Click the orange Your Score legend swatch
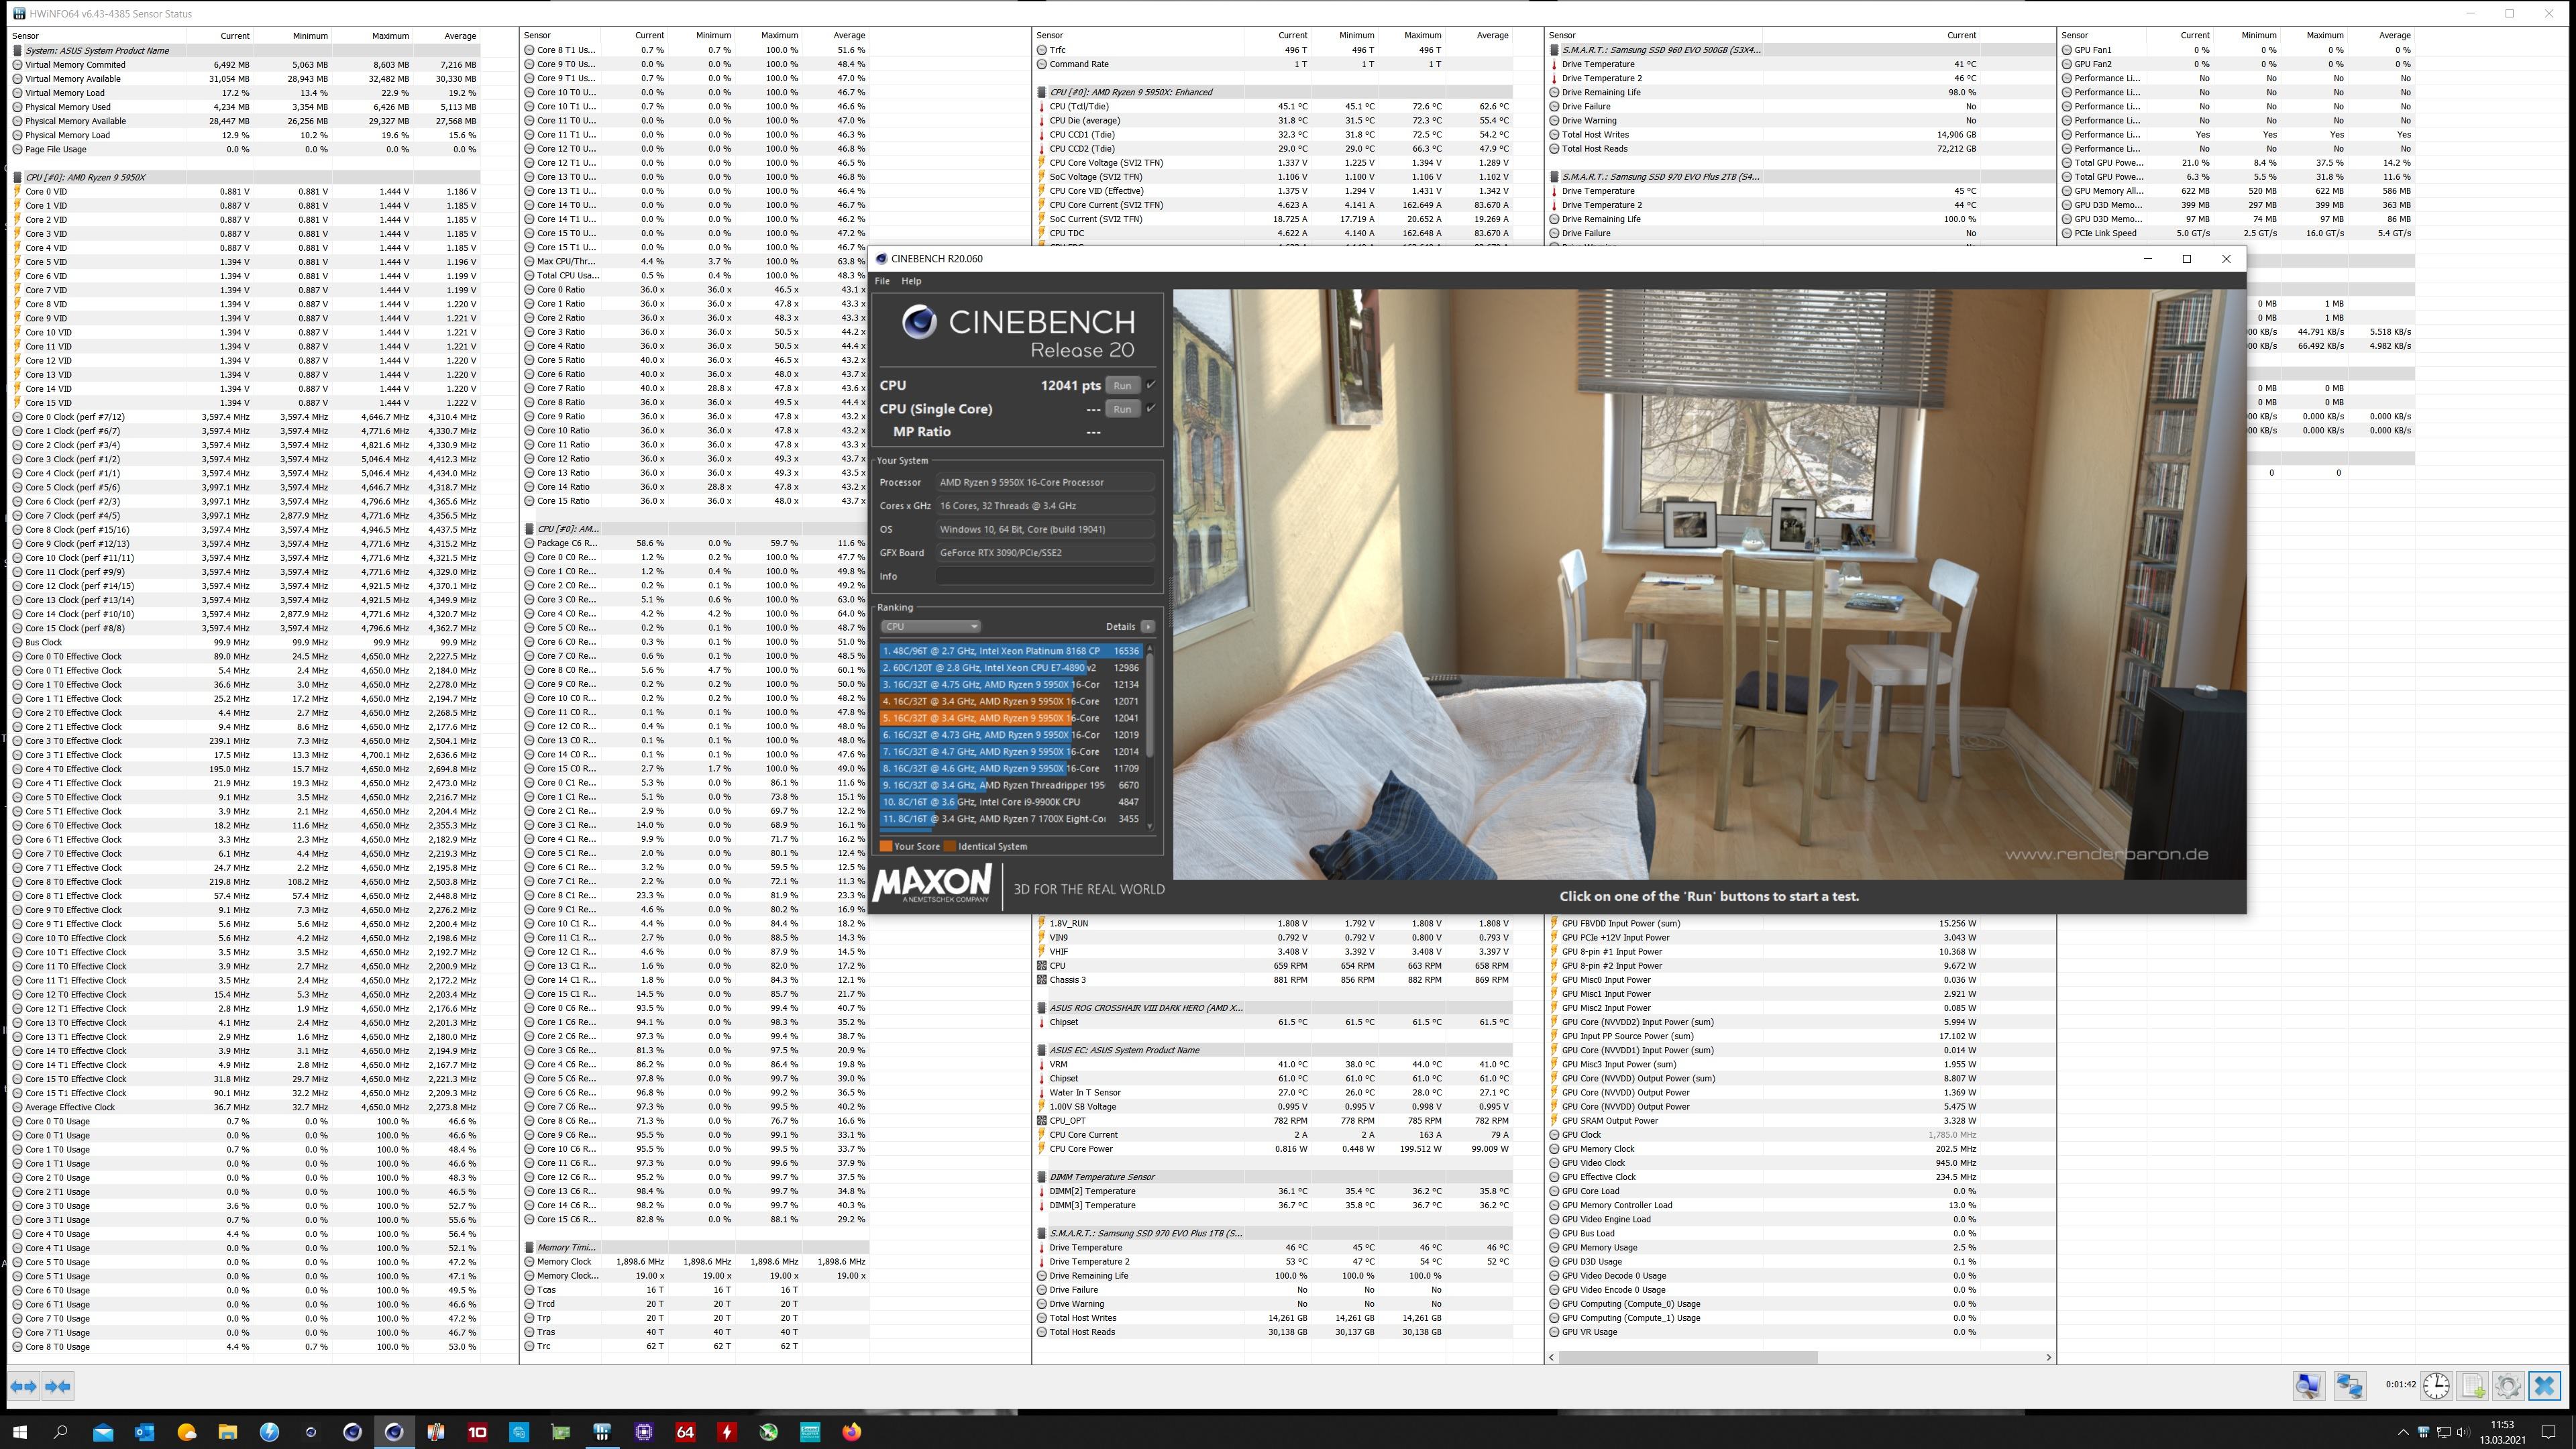The width and height of the screenshot is (2576, 1449). pyautogui.click(x=885, y=846)
